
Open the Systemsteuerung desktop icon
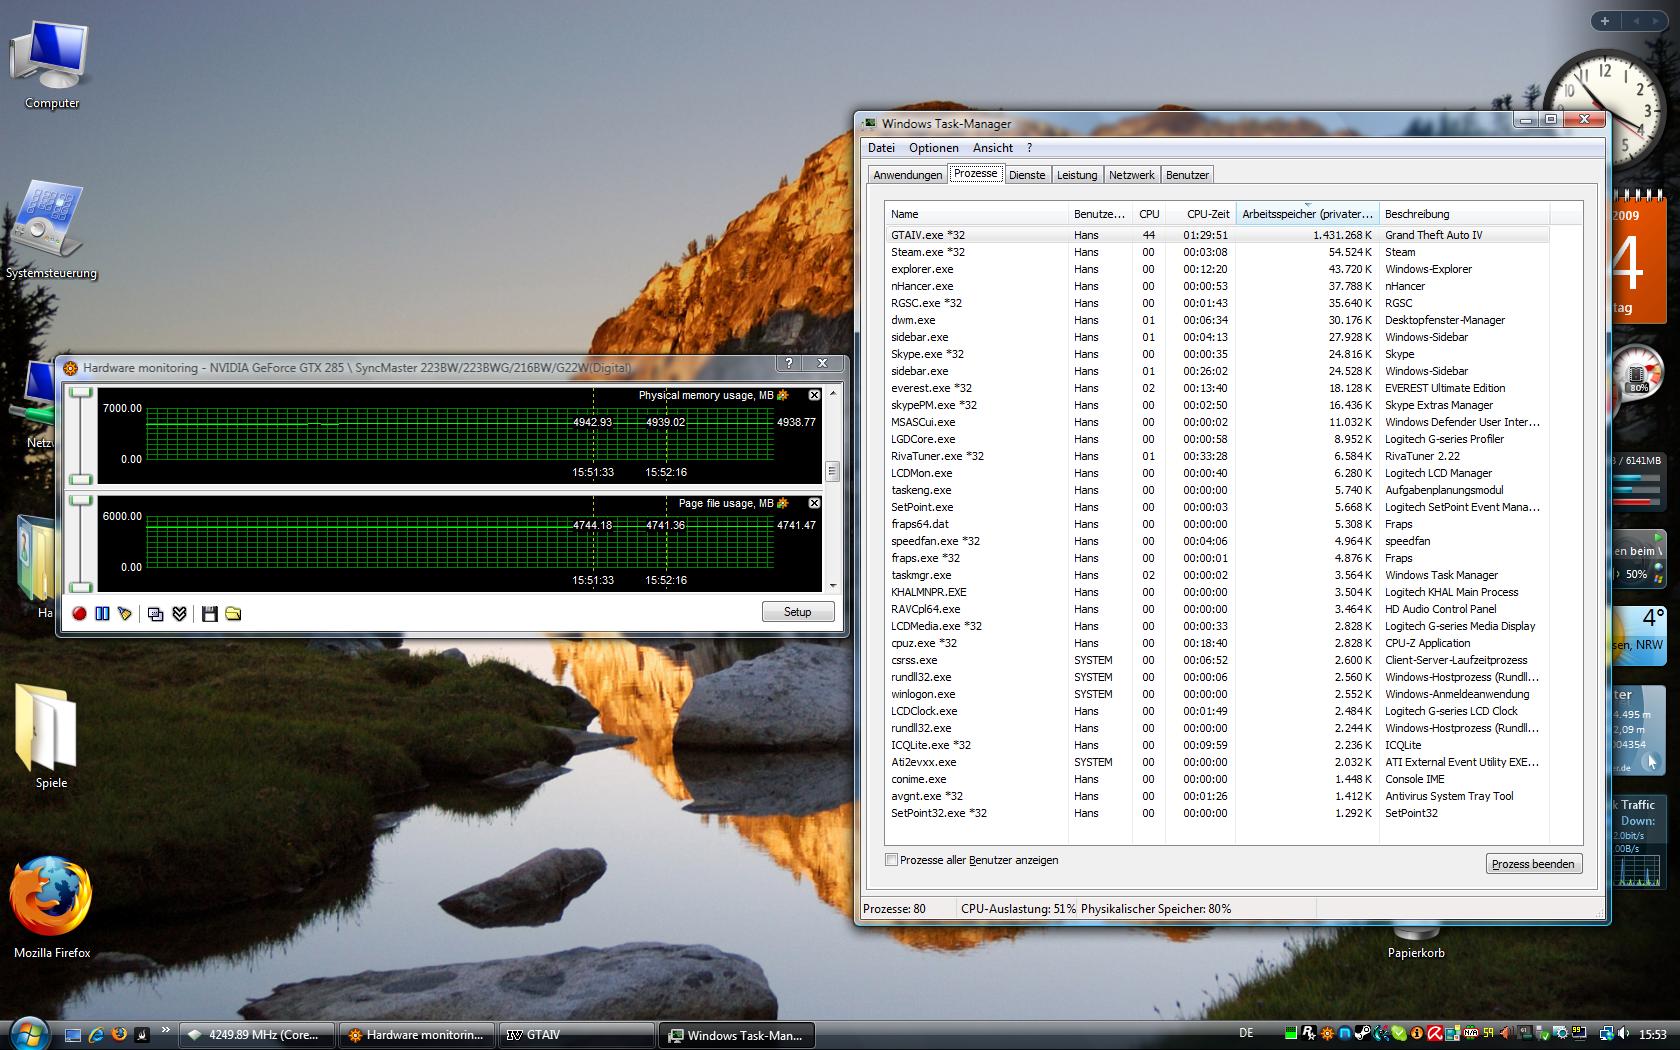point(51,230)
